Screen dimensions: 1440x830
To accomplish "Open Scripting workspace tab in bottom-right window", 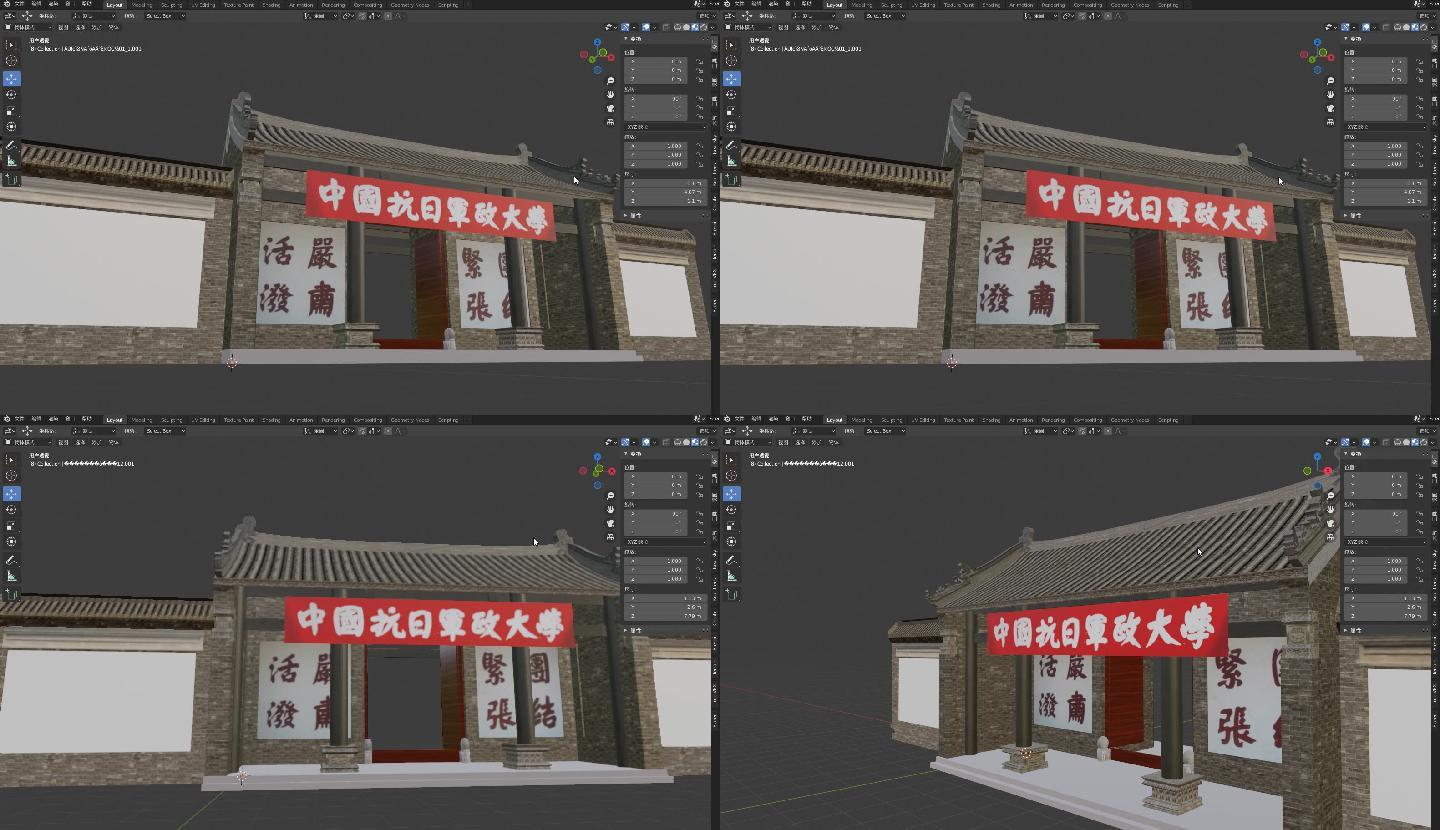I will [x=1168, y=419].
